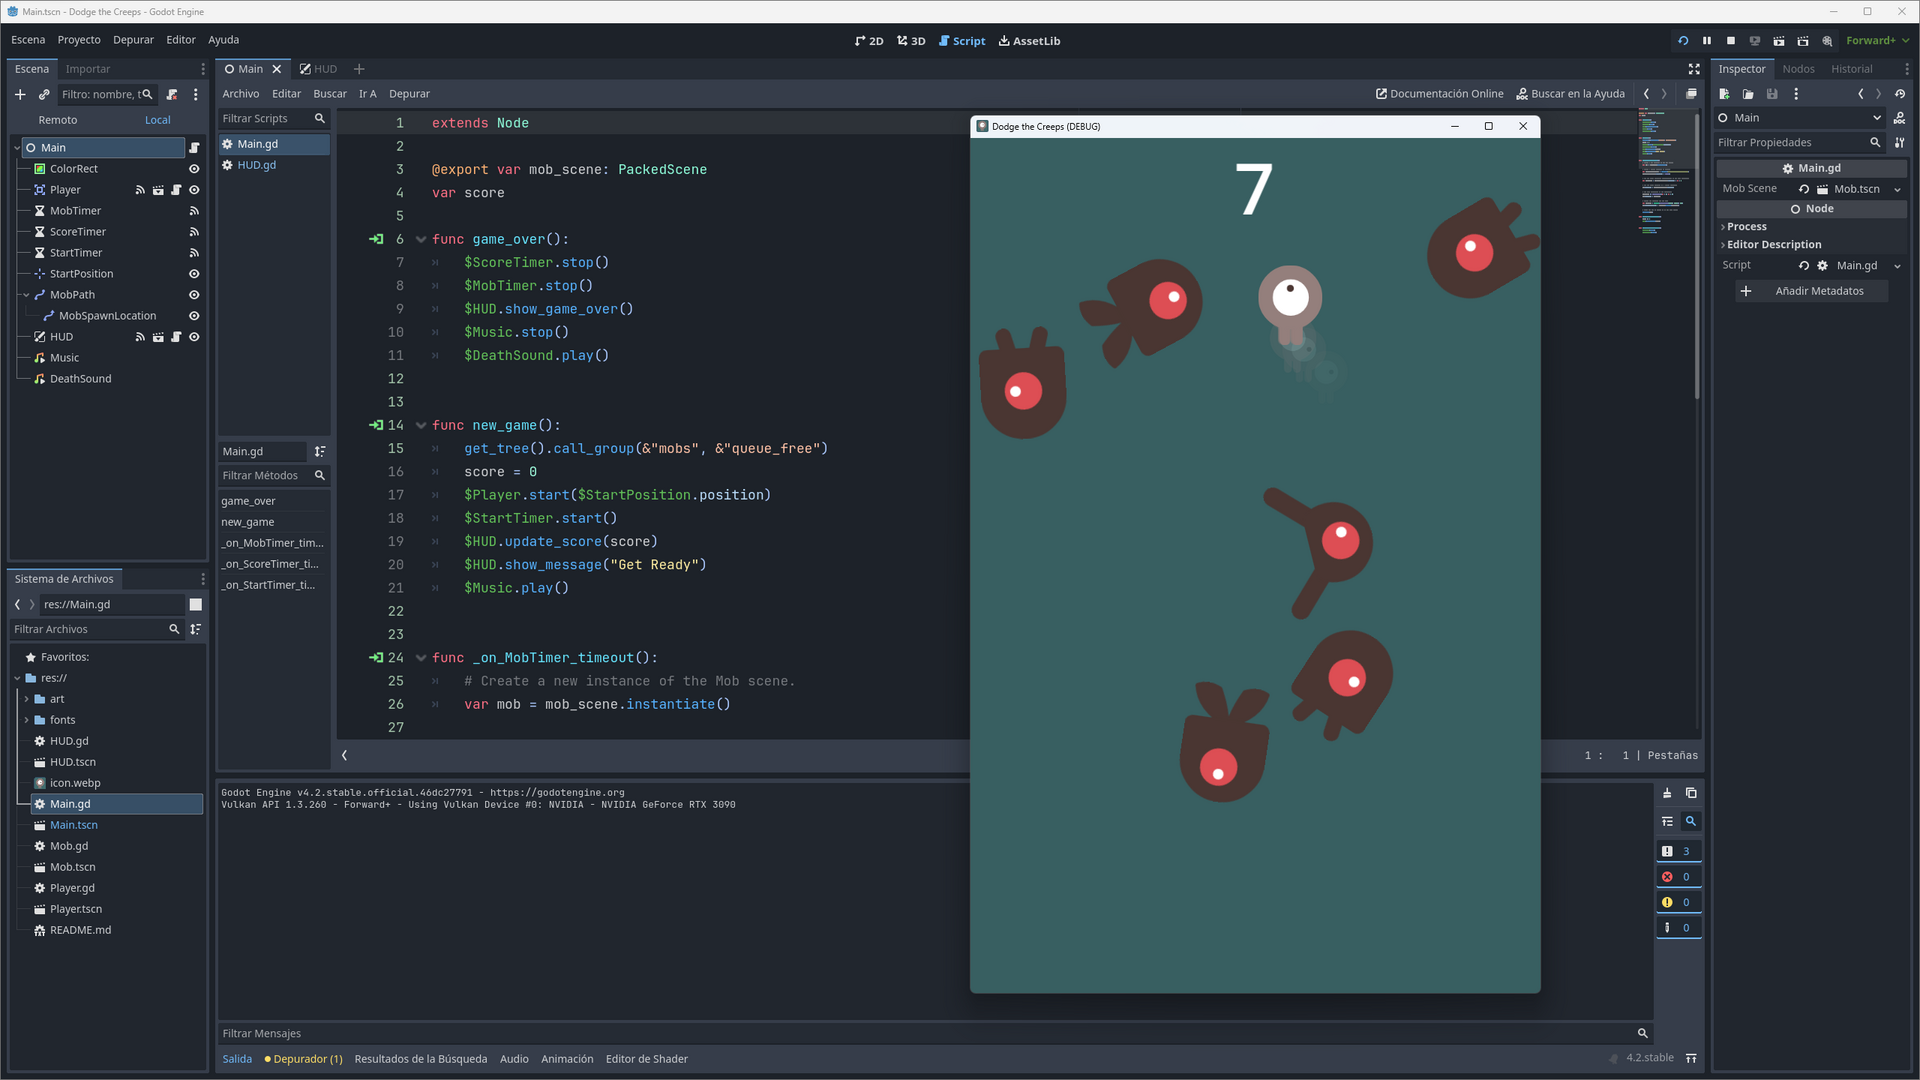Add a new node to scene
This screenshot has width=1920, height=1080.
(20, 94)
